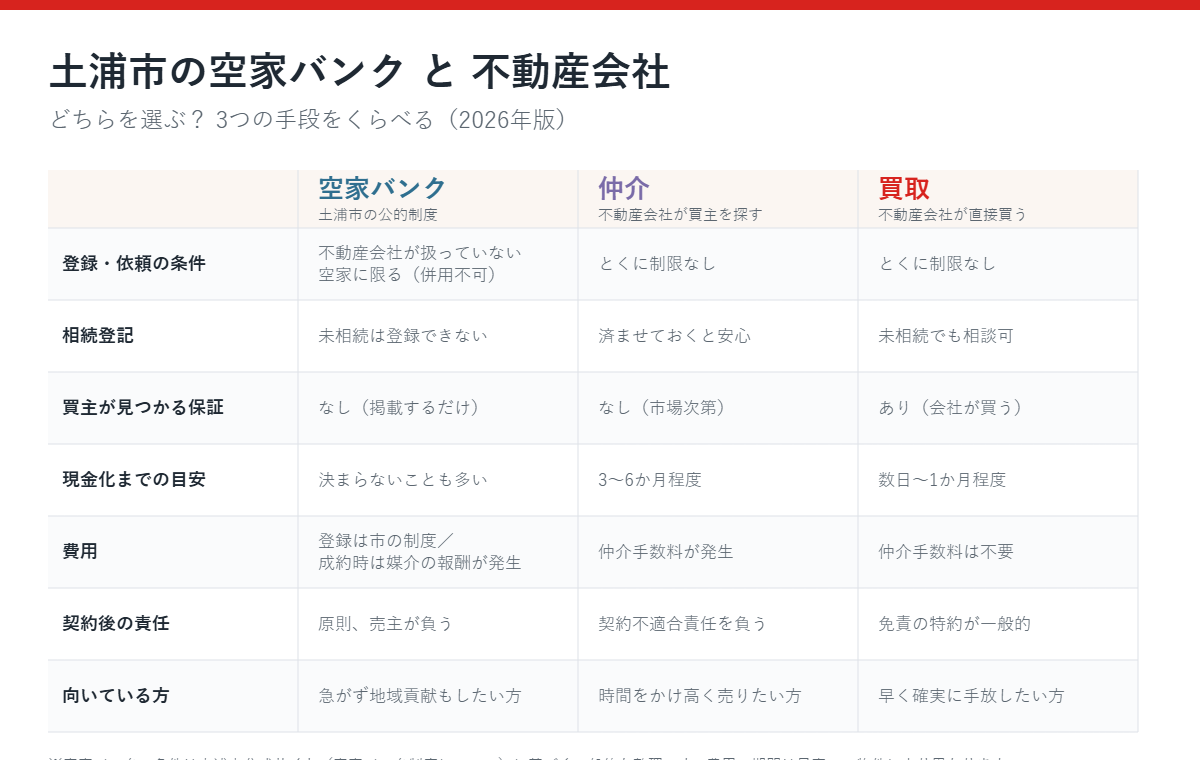The height and width of the screenshot is (760, 1200).
Task: Click the subheading '土浦市の公的制度'
Action: [378, 214]
